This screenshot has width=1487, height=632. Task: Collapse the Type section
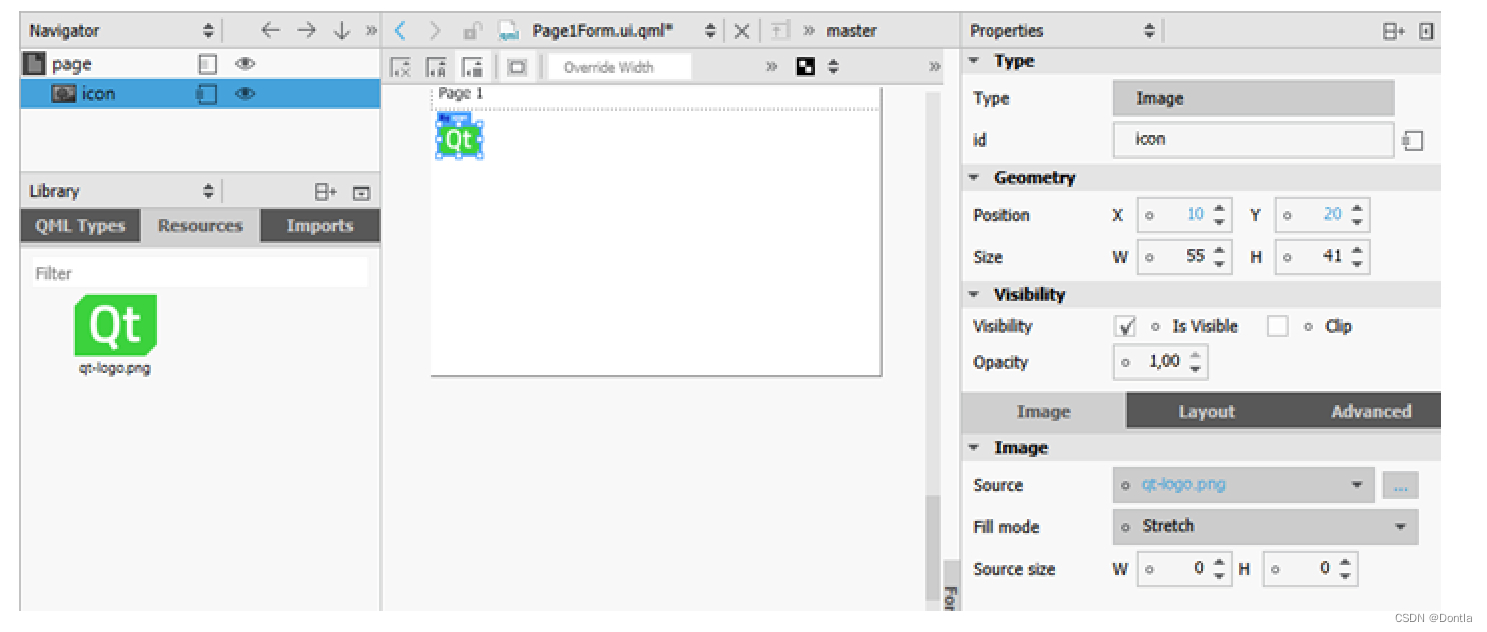(x=975, y=61)
